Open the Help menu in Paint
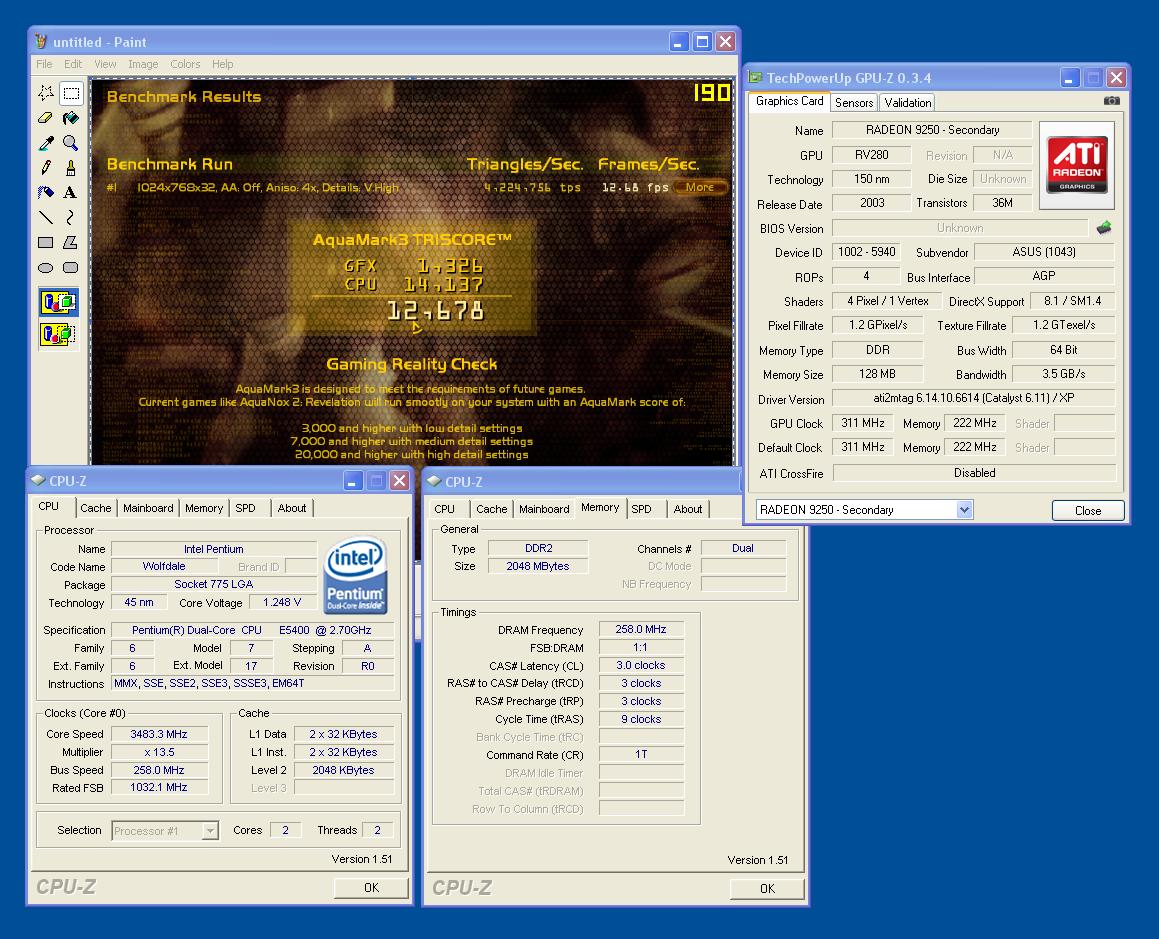The image size is (1159, 939). (x=222, y=64)
